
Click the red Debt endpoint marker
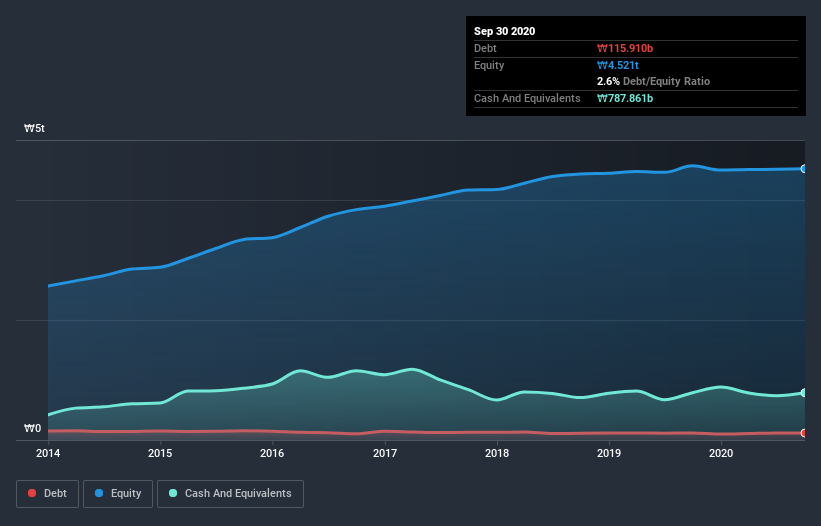click(804, 433)
